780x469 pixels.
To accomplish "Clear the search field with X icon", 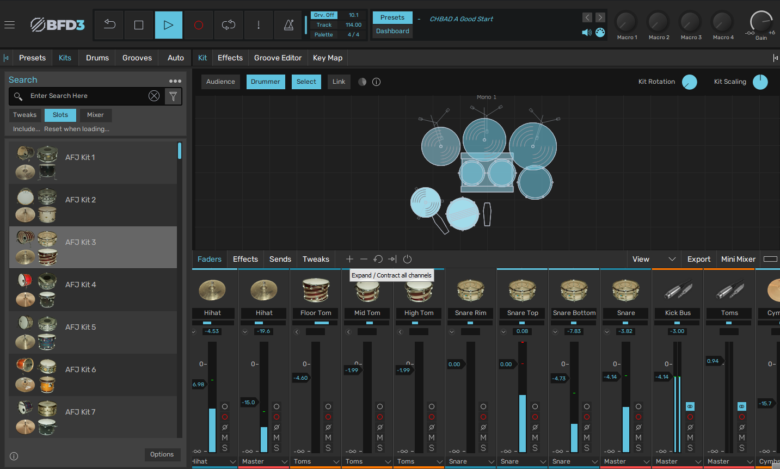I will coord(154,96).
